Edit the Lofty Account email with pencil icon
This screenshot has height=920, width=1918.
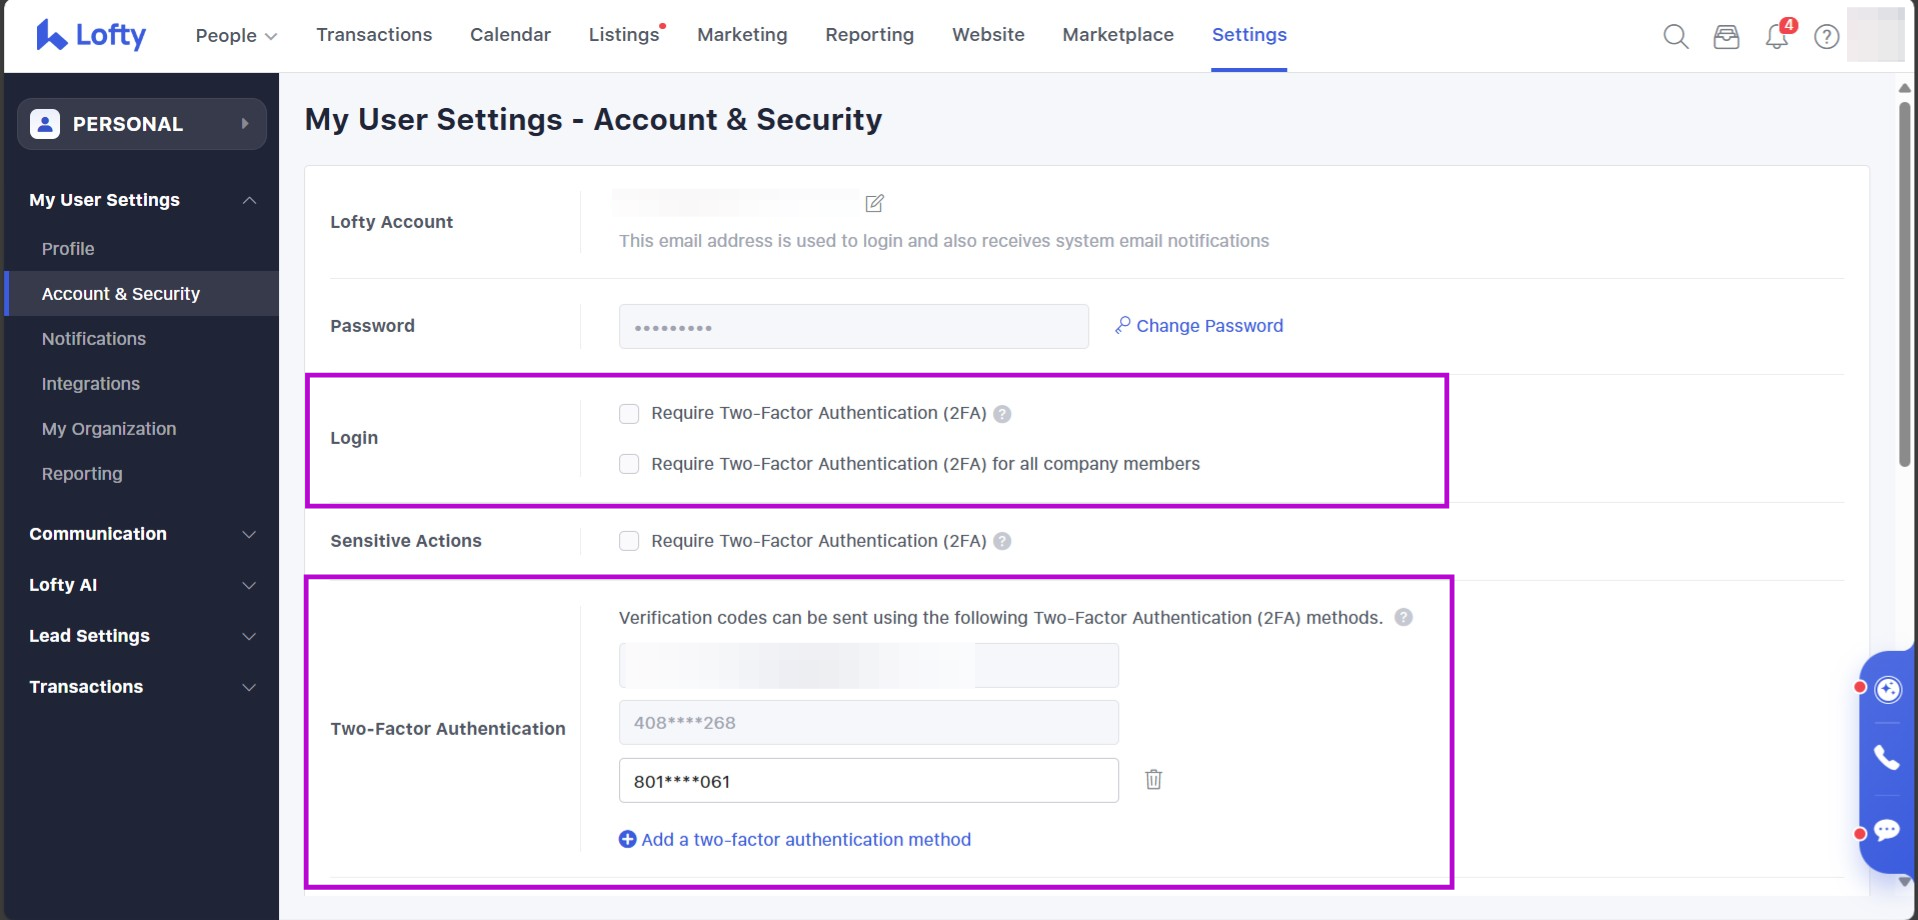(x=874, y=204)
